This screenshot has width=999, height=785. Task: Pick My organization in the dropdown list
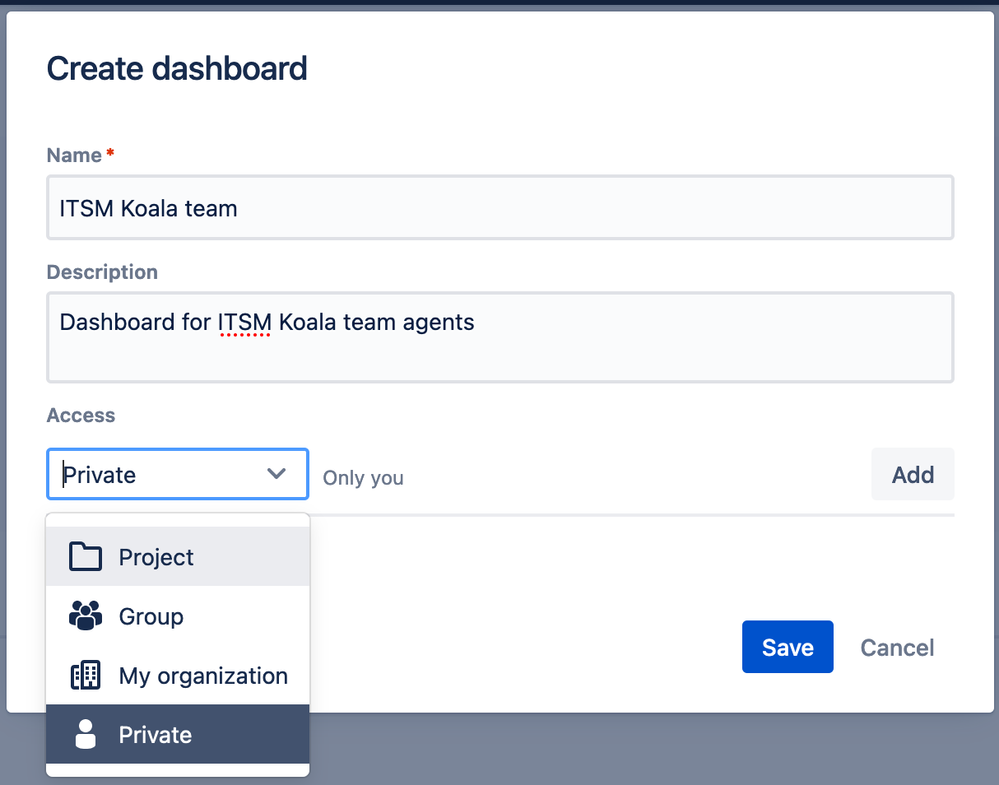203,676
